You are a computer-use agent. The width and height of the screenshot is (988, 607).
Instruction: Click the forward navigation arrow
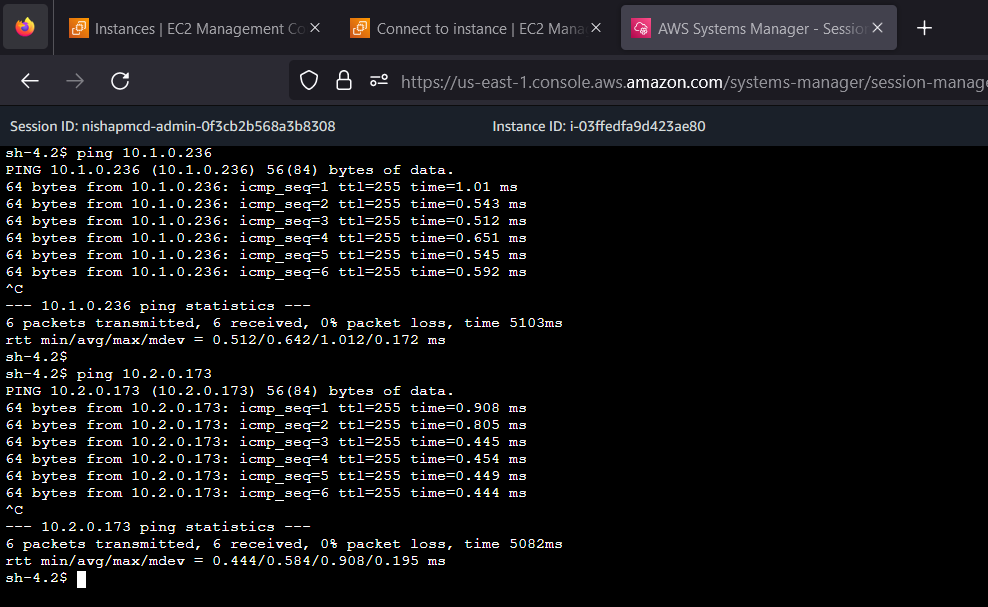coord(75,81)
